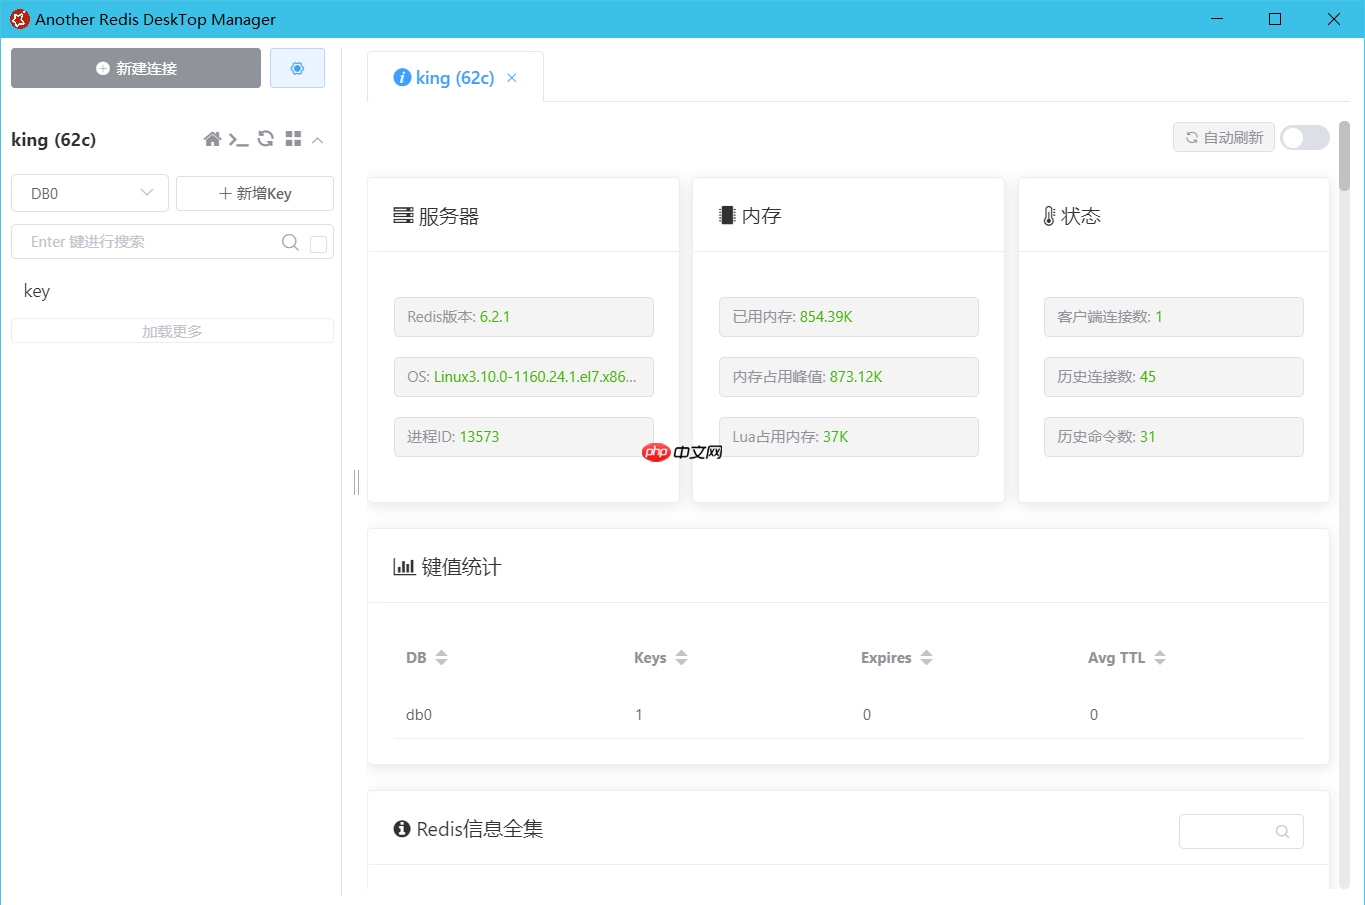The height and width of the screenshot is (905, 1365).
Task: Tick the checkbox beside the key search field
Action: [x=318, y=242]
